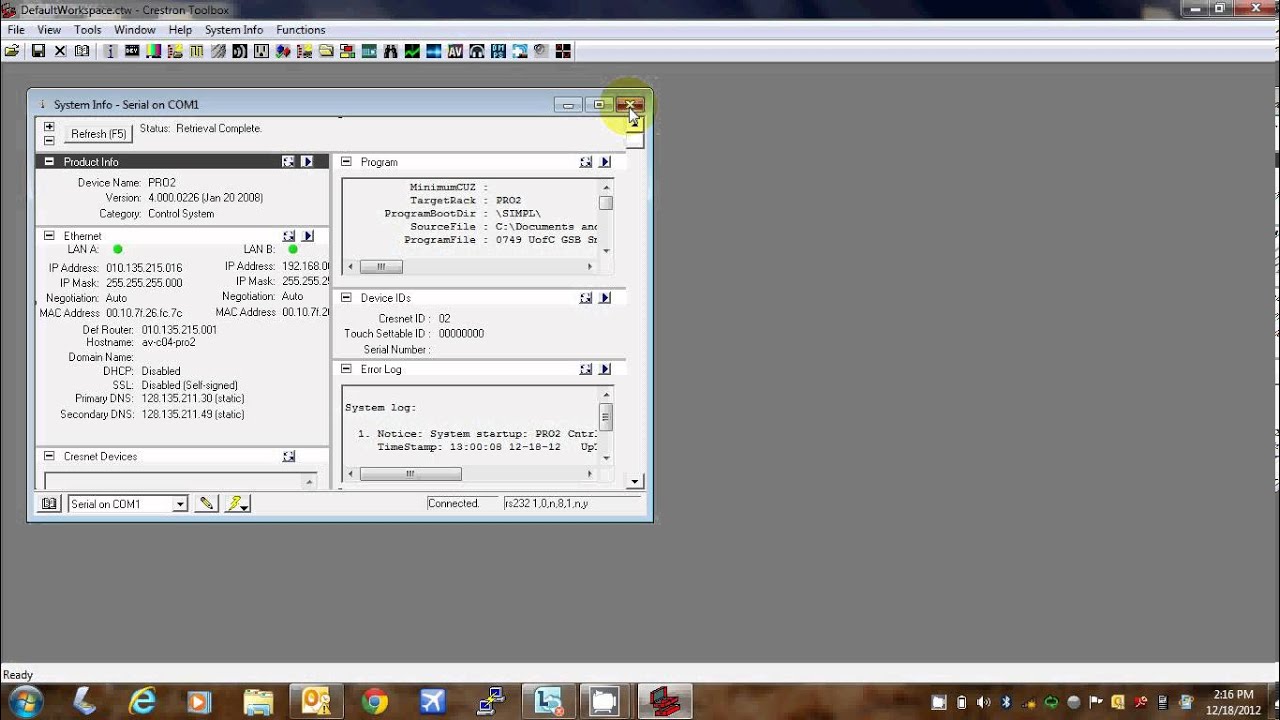Open the Functions menu

click(301, 30)
